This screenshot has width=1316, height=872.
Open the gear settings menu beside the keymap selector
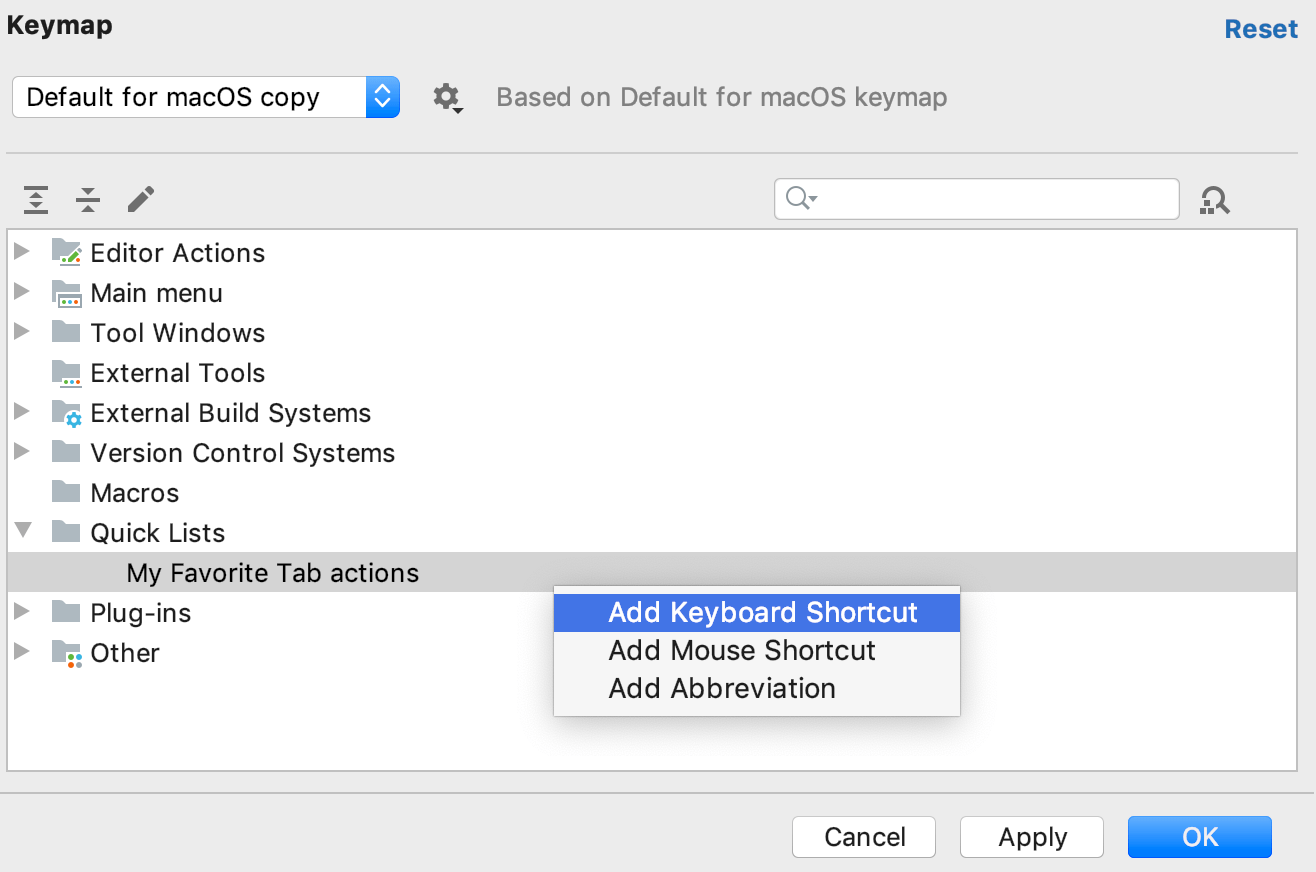(447, 97)
